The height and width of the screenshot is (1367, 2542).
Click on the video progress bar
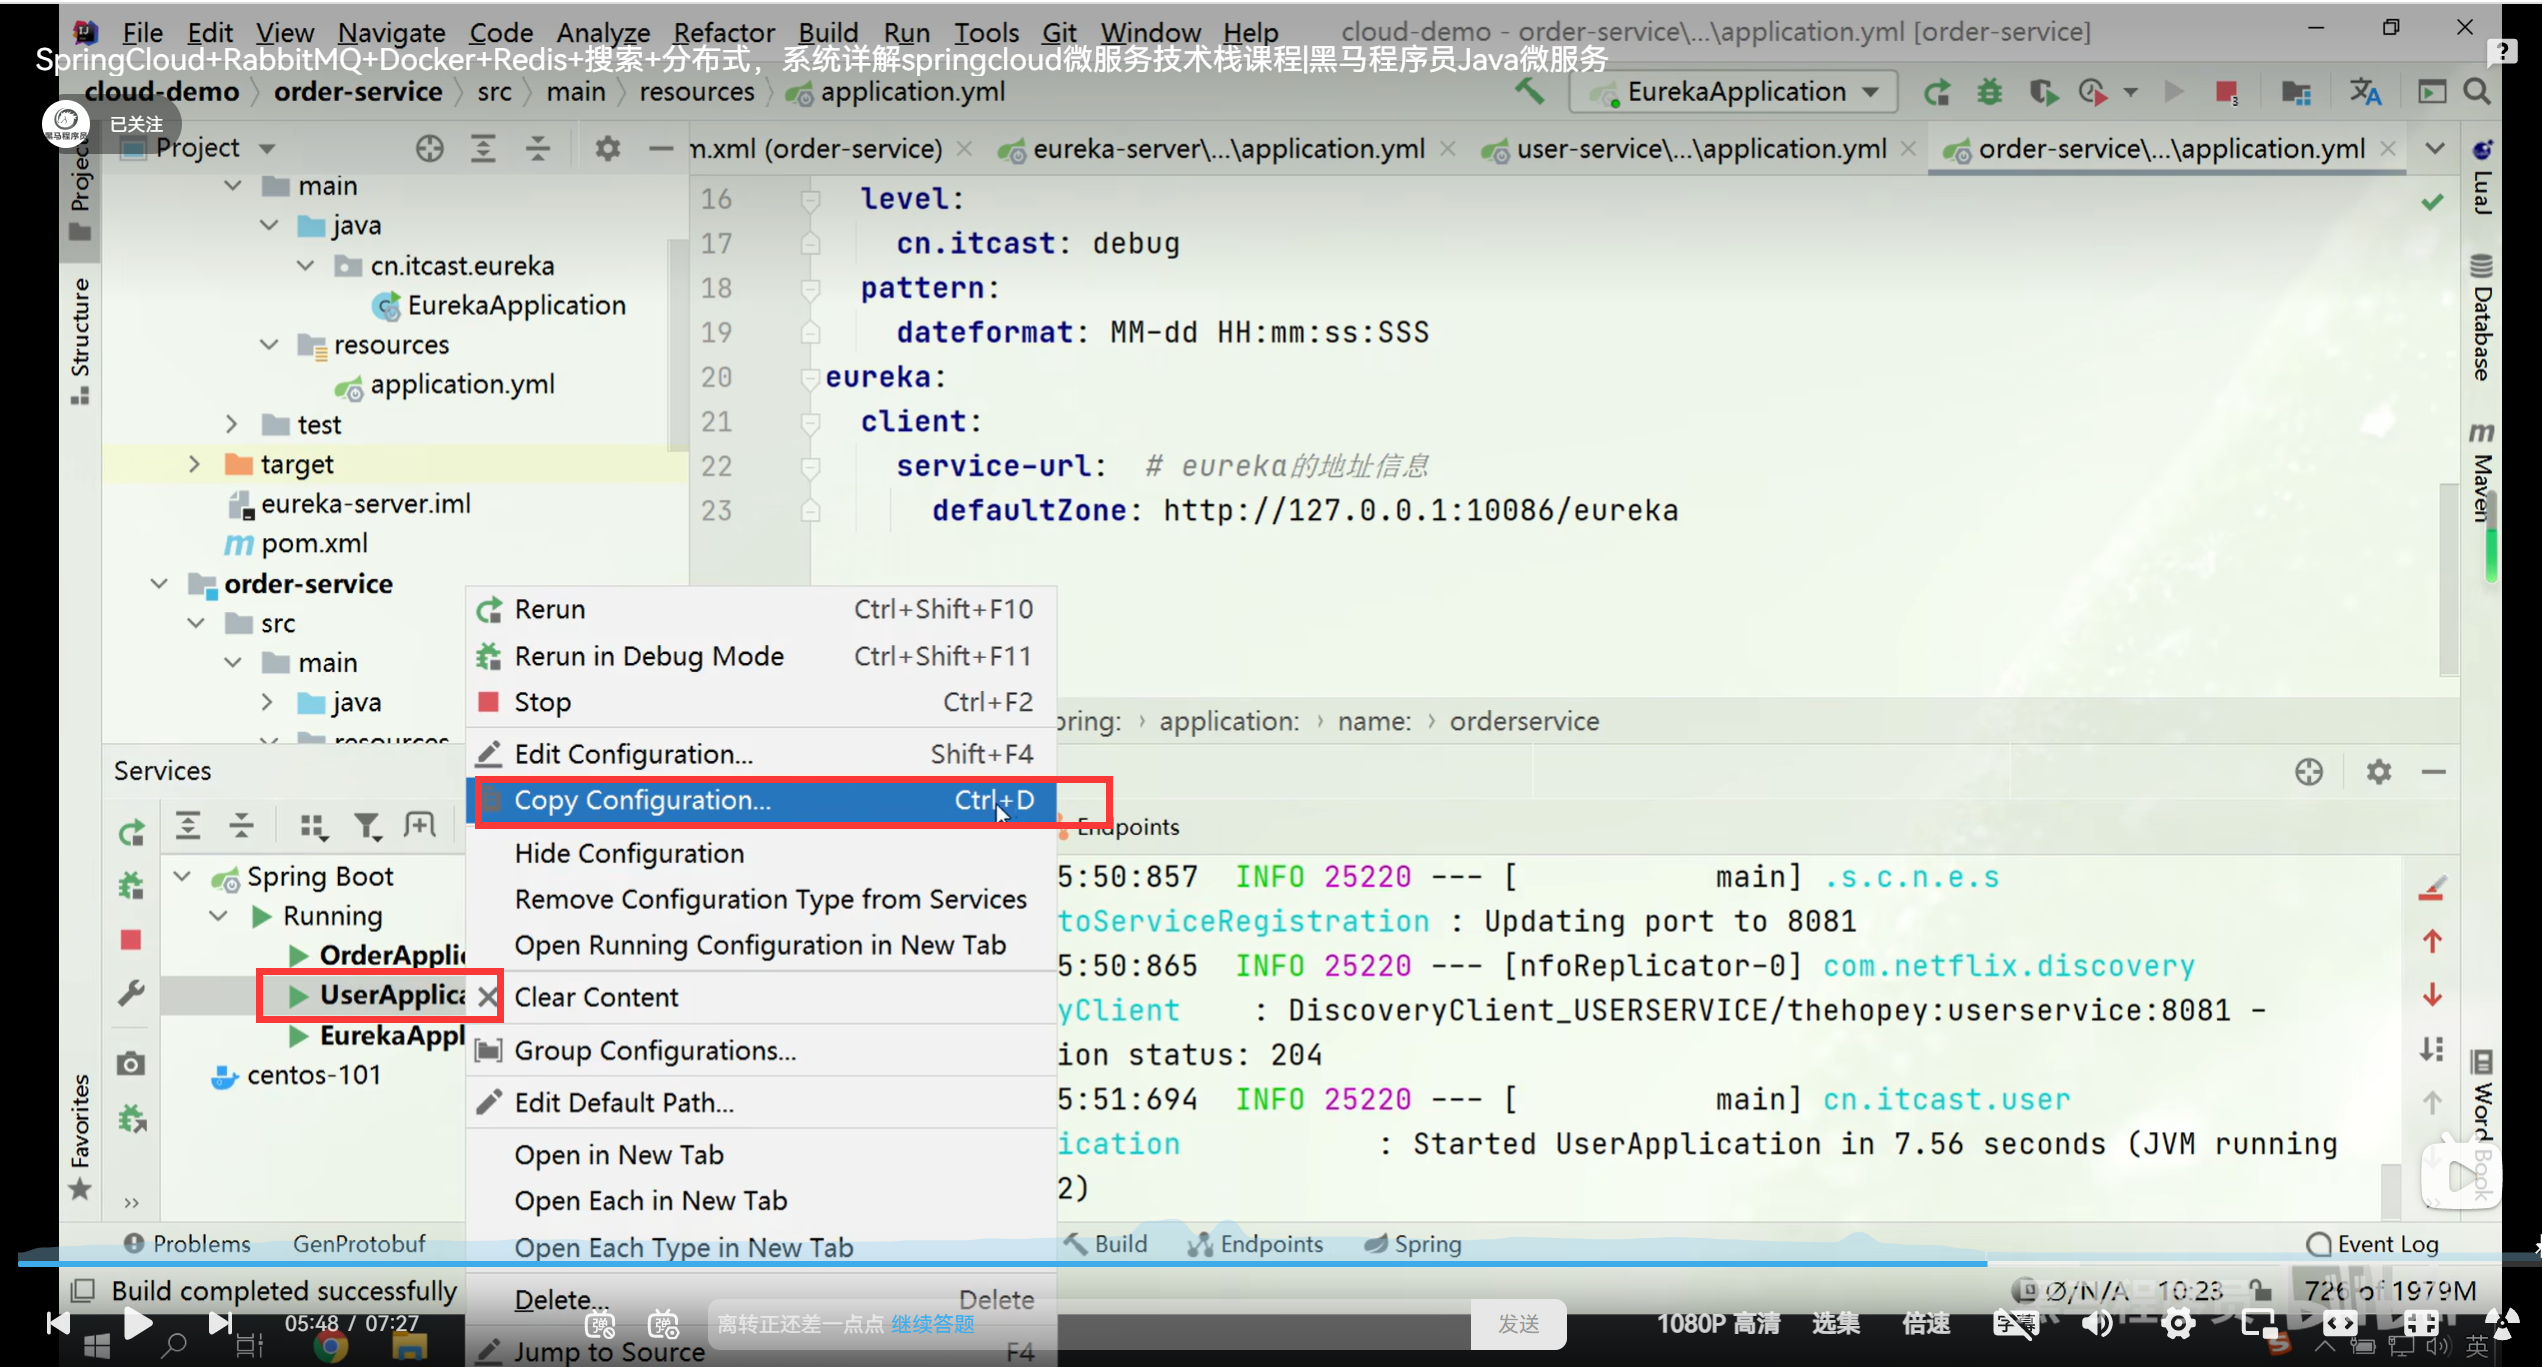(1000, 1263)
